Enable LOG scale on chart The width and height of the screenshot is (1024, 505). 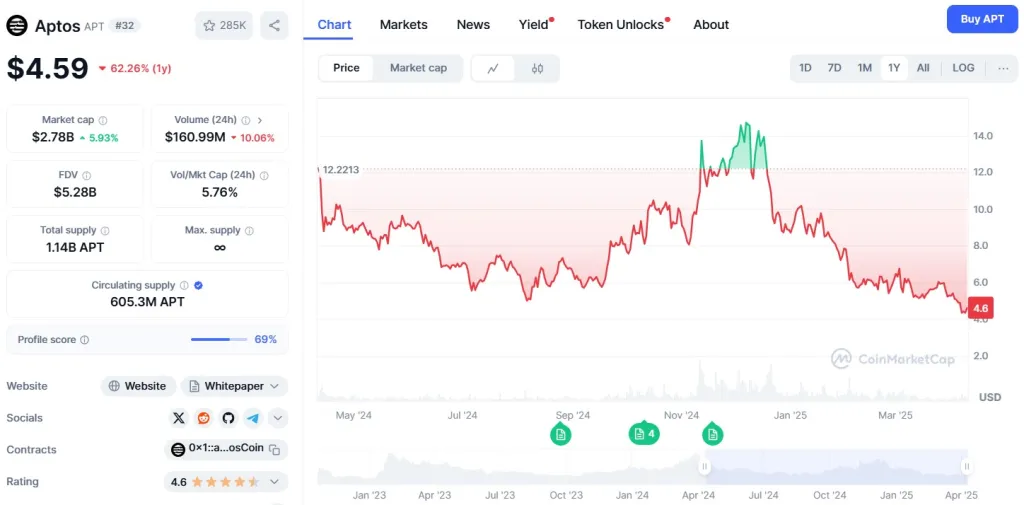click(963, 68)
